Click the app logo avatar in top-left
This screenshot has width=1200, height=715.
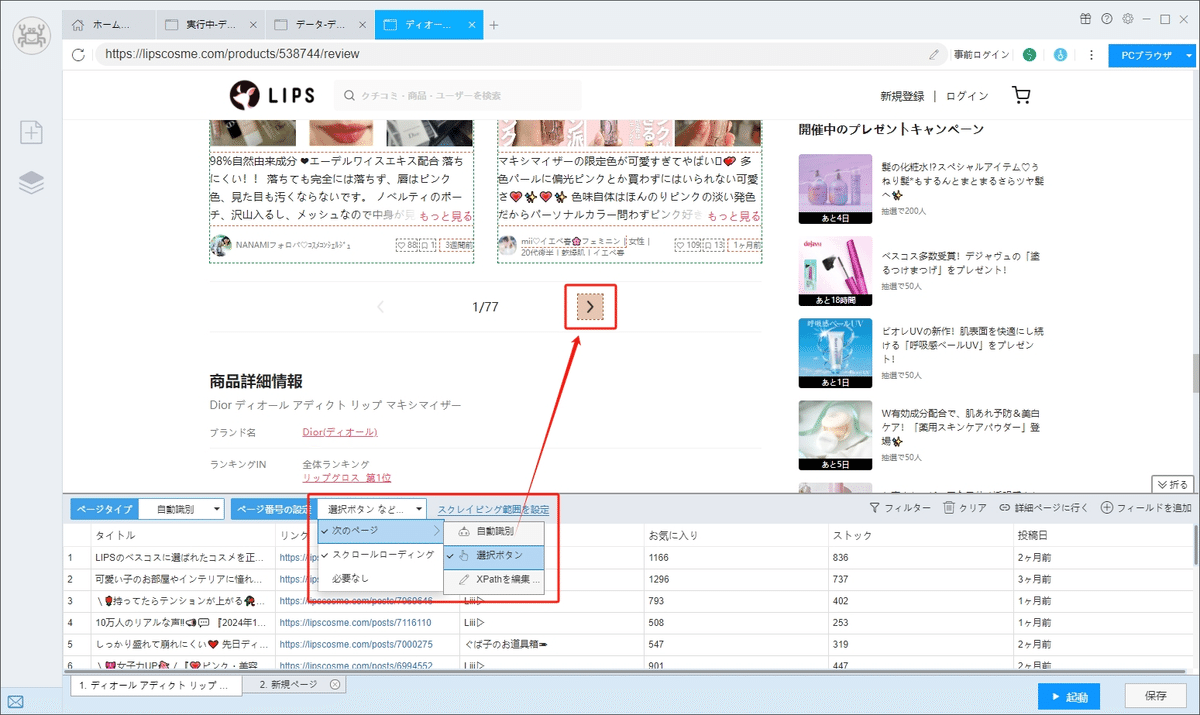click(30, 37)
